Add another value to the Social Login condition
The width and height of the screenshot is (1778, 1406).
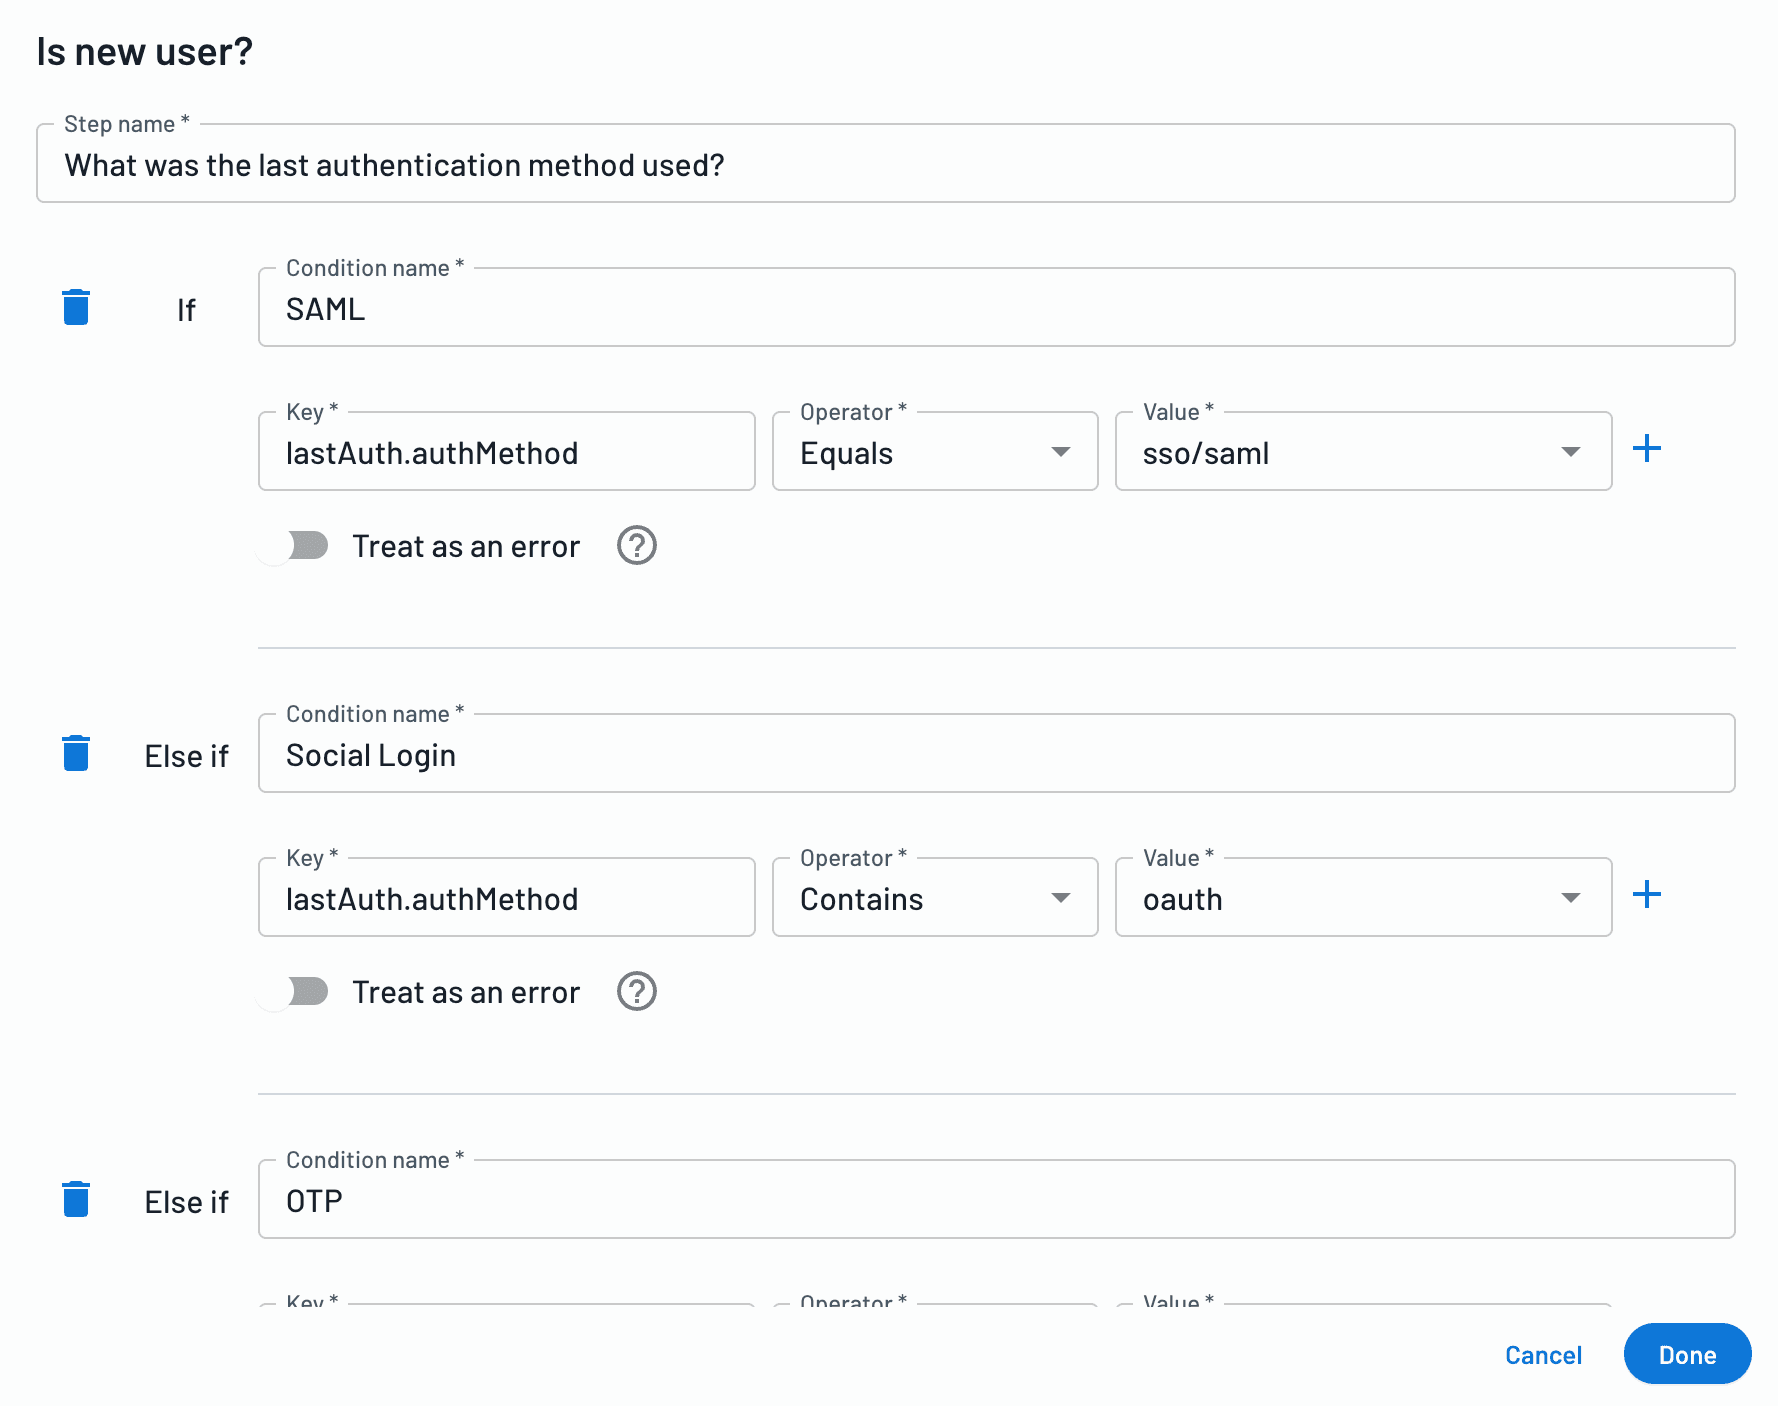(x=1647, y=895)
